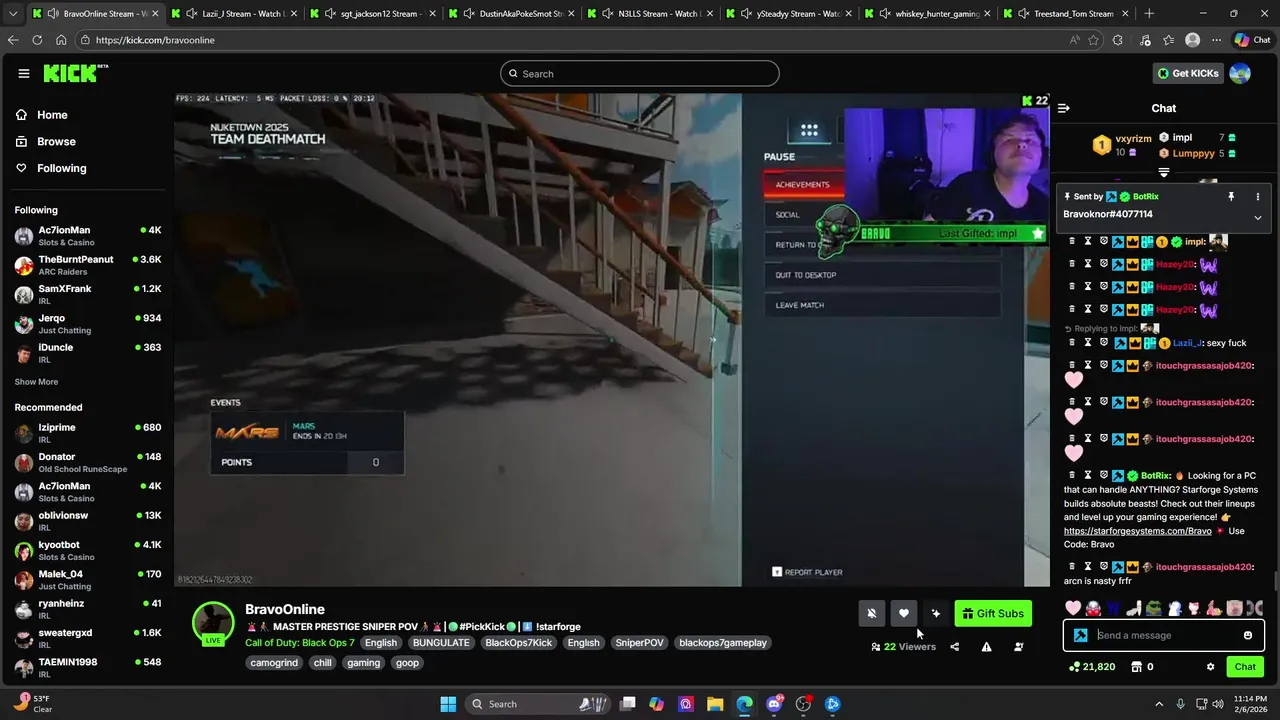The height and width of the screenshot is (720, 1280).
Task: Open the chat settings gear
Action: coord(1210,667)
